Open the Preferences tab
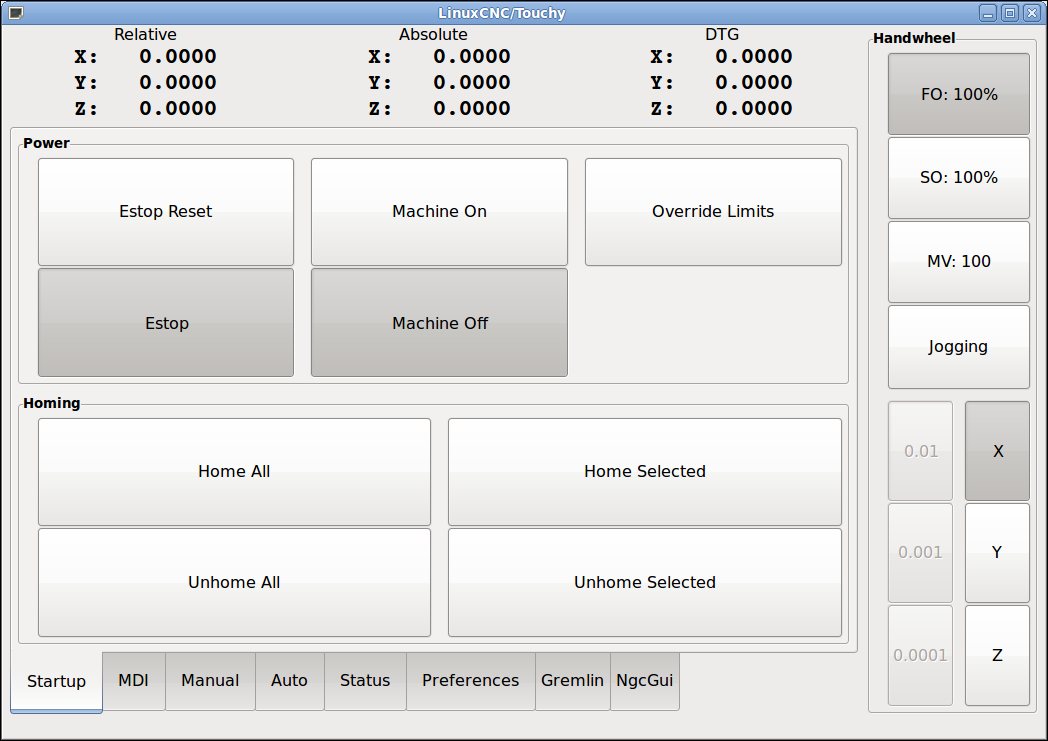This screenshot has height=741, width=1048. (x=471, y=681)
